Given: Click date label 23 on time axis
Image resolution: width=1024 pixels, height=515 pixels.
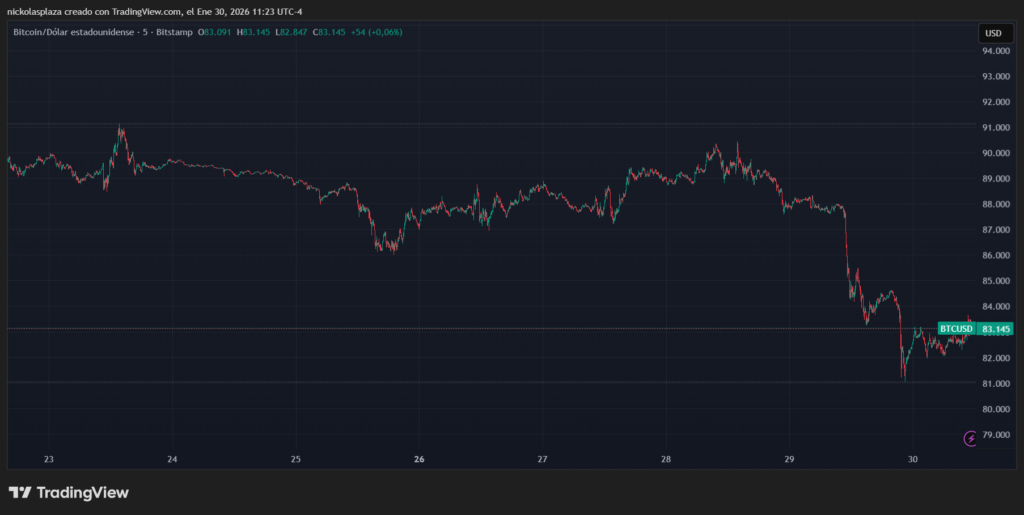Looking at the screenshot, I should (49, 459).
